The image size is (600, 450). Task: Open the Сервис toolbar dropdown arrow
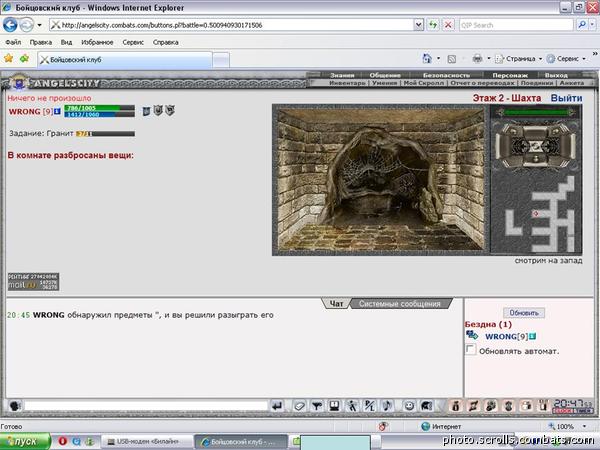coord(584,59)
